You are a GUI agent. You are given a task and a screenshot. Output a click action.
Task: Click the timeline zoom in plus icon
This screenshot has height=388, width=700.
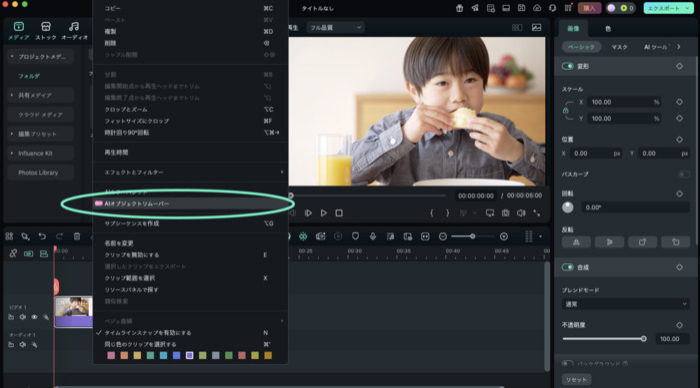tap(504, 236)
